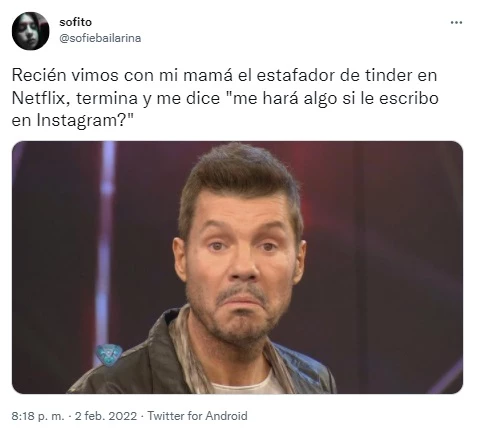
Task: Click the word mamá in the tweet
Action: [x=207, y=75]
